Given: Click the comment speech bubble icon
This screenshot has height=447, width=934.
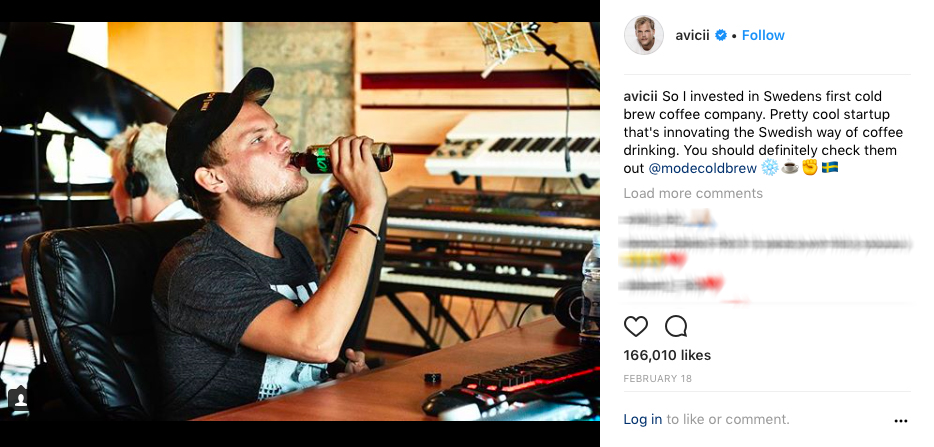Looking at the screenshot, I should [x=676, y=326].
